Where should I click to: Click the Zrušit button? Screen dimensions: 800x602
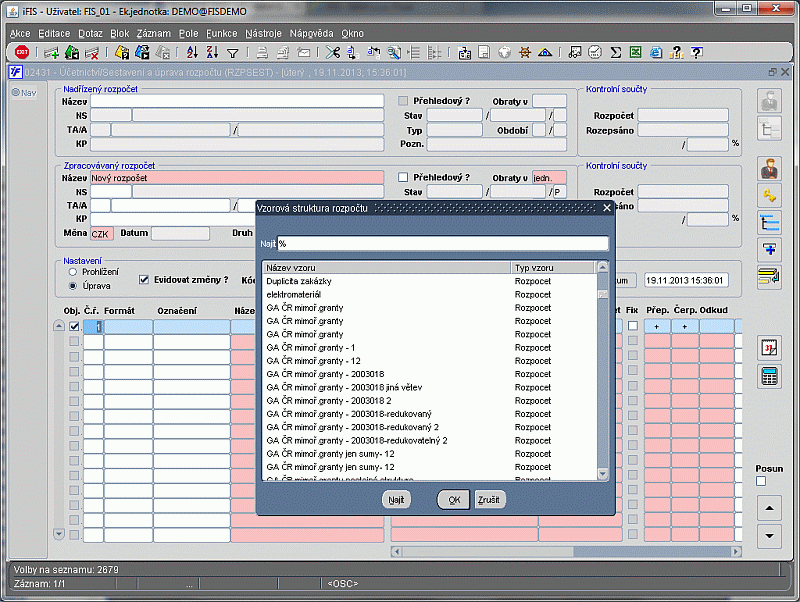click(490, 499)
